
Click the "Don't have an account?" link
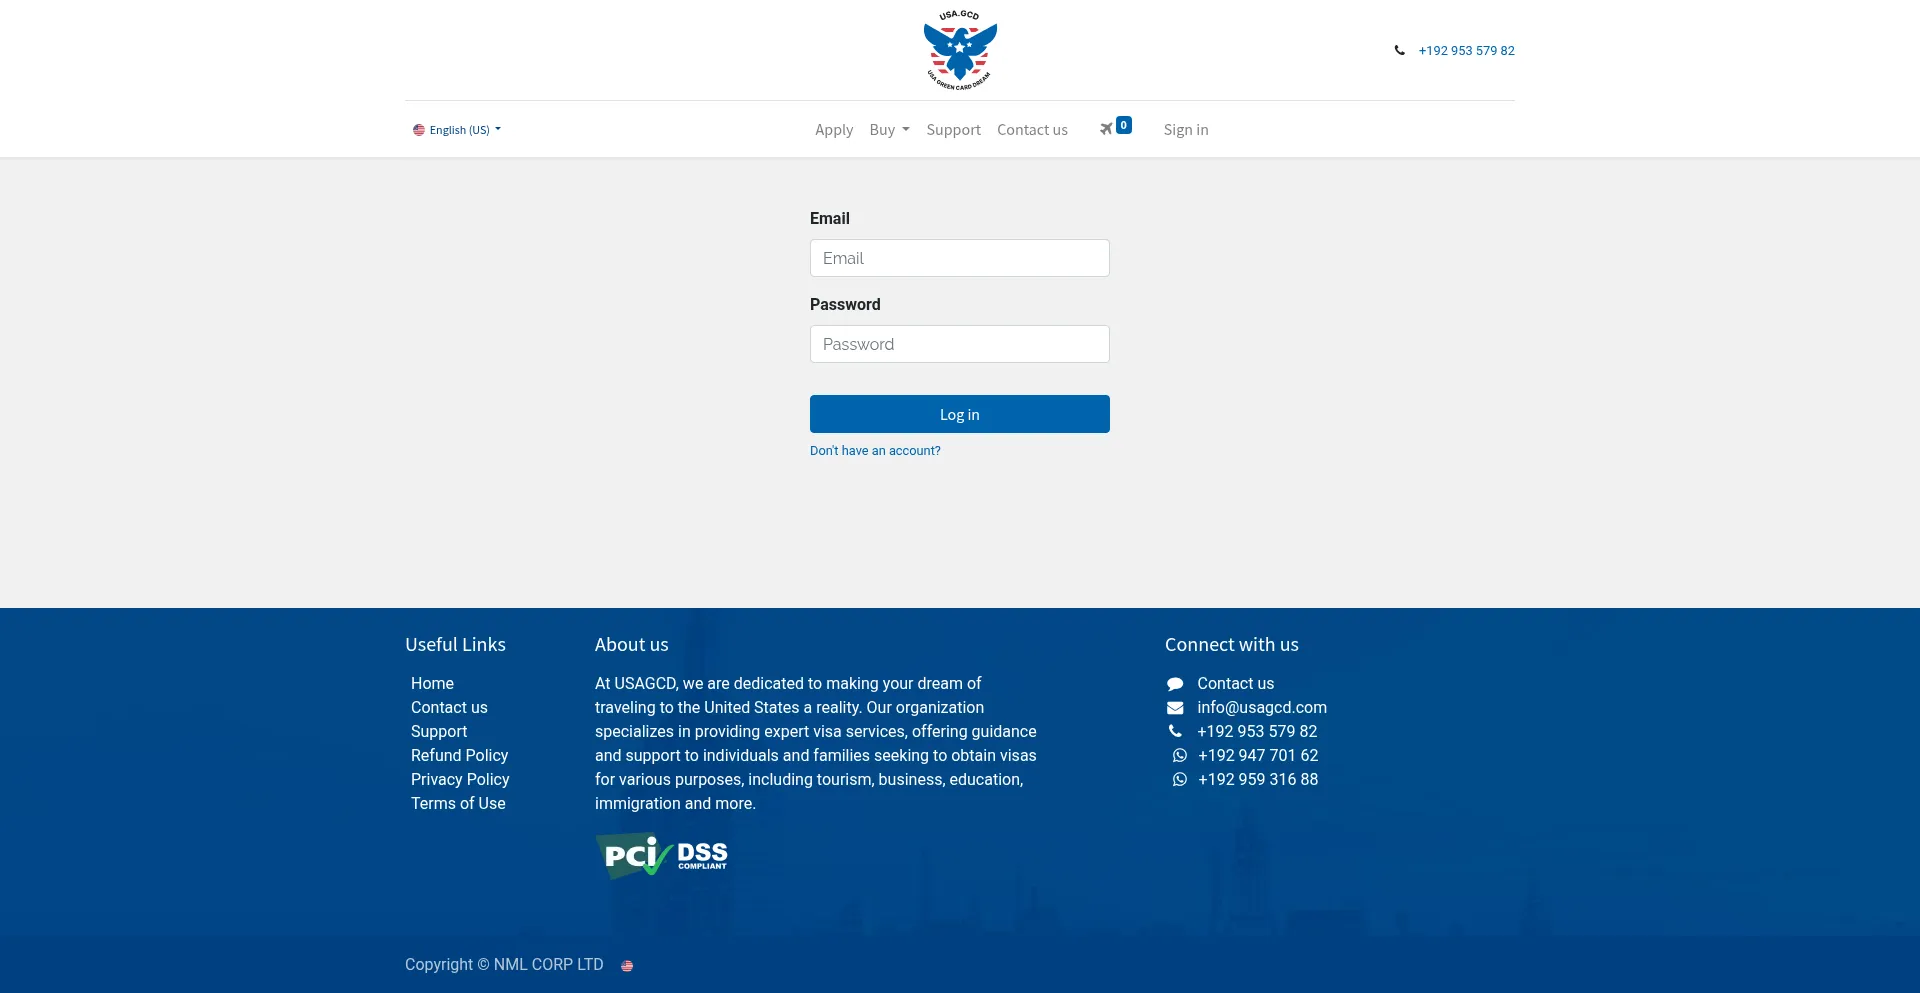[x=875, y=451]
